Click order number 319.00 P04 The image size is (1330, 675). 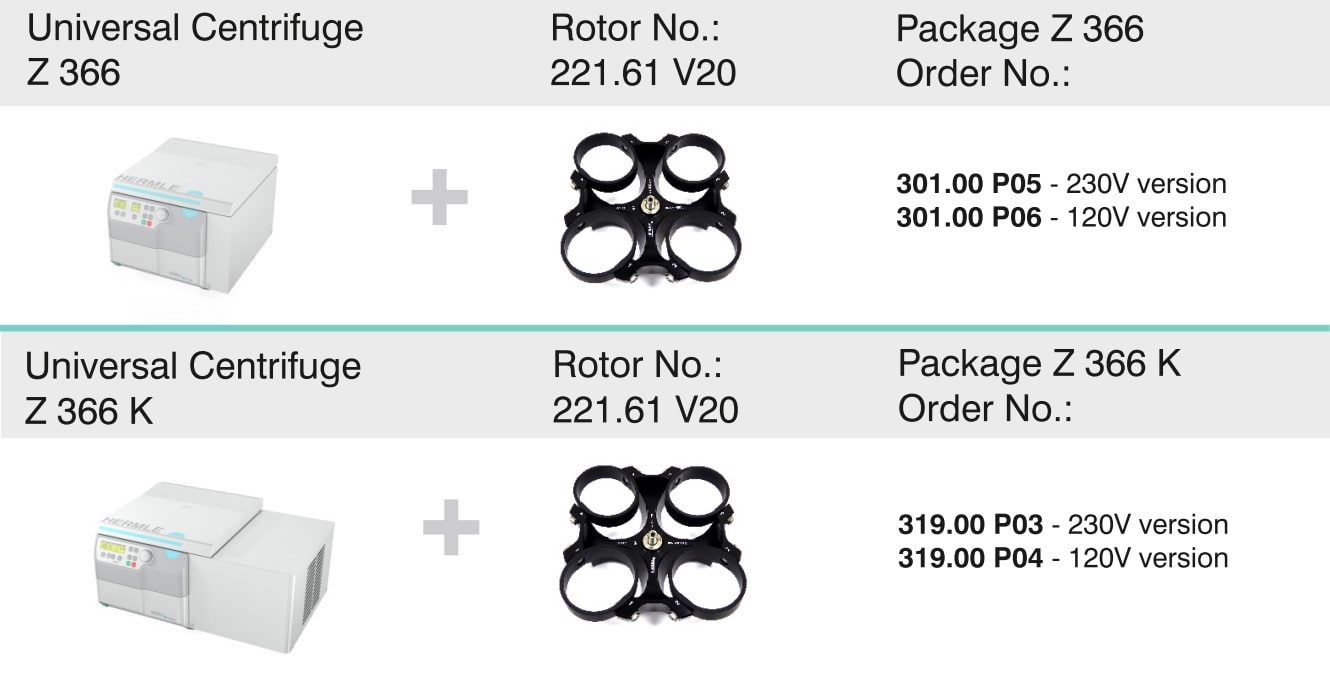pyautogui.click(x=970, y=557)
